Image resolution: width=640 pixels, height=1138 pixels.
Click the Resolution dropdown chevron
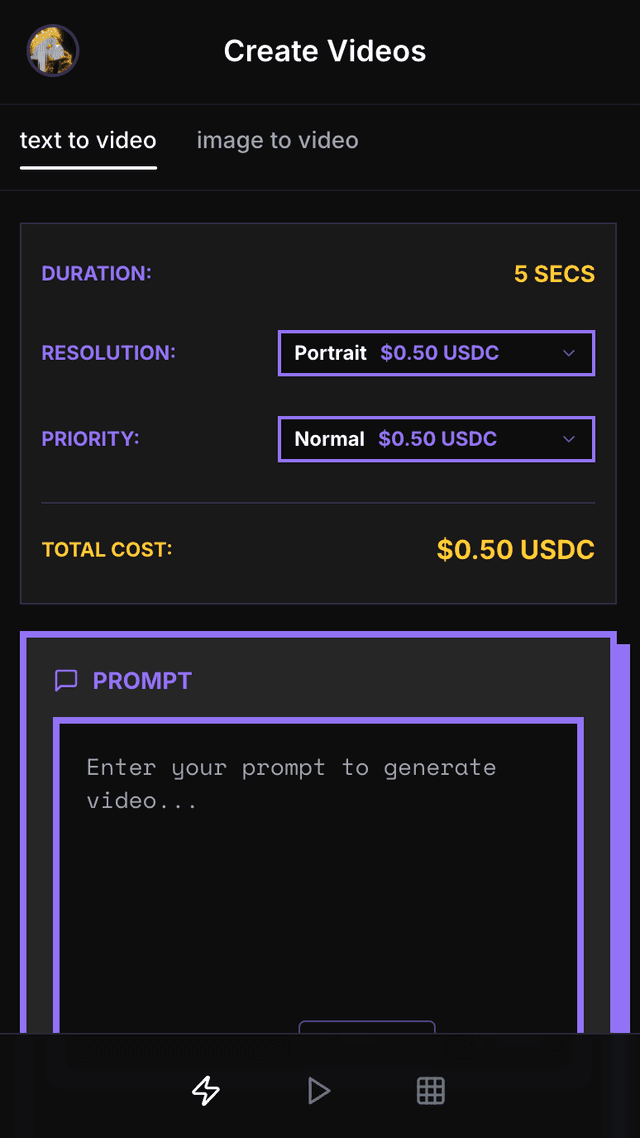tap(568, 353)
